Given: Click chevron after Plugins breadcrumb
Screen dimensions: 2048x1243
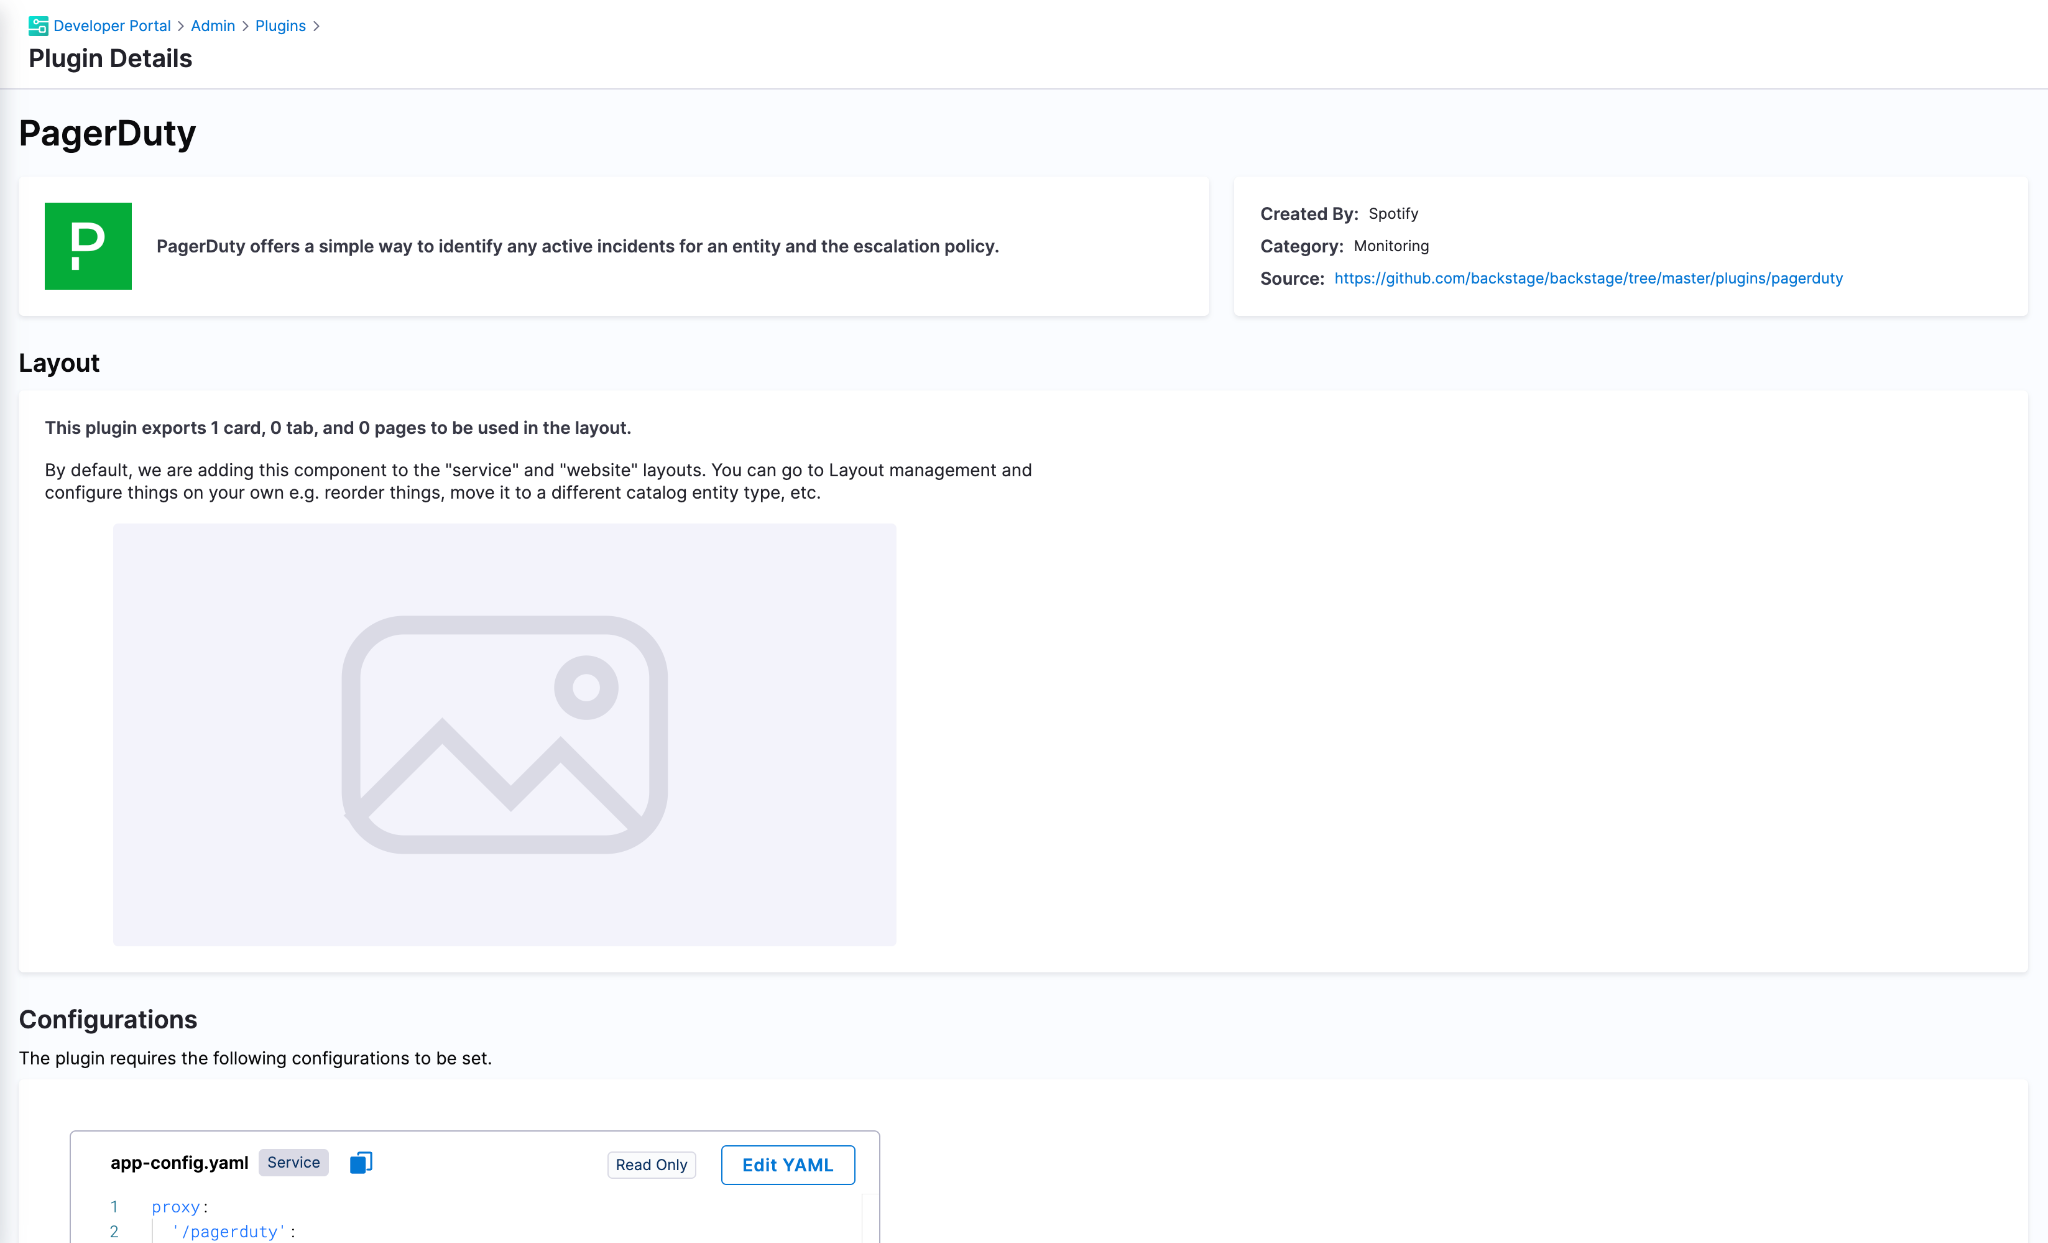Looking at the screenshot, I should pos(316,26).
